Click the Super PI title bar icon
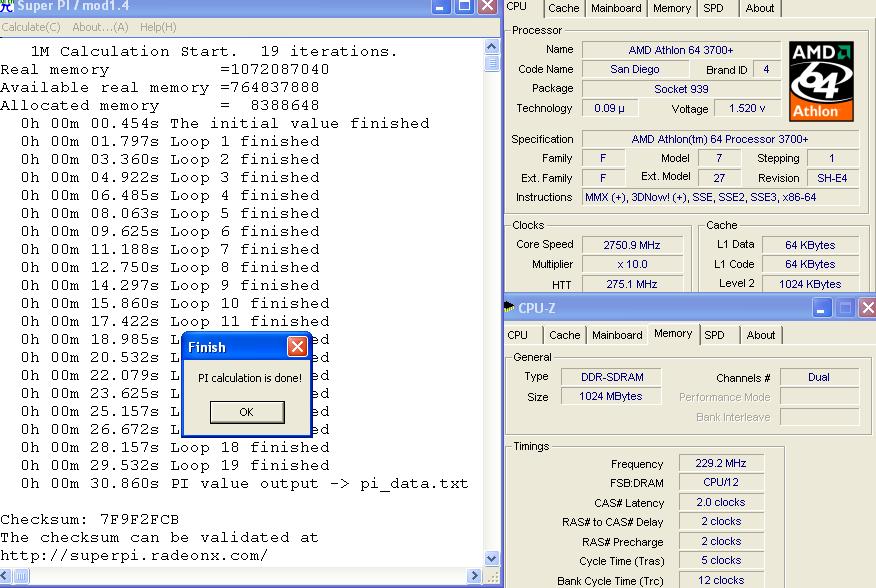This screenshot has height=588, width=876. [x=7, y=6]
